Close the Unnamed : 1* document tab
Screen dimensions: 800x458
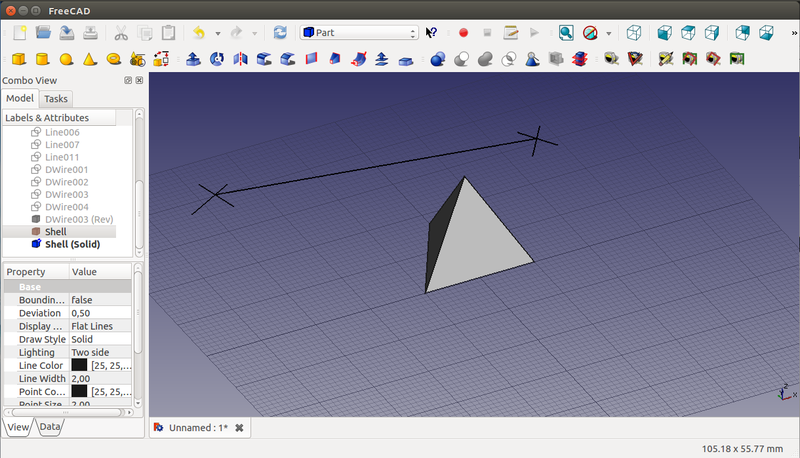tap(240, 428)
